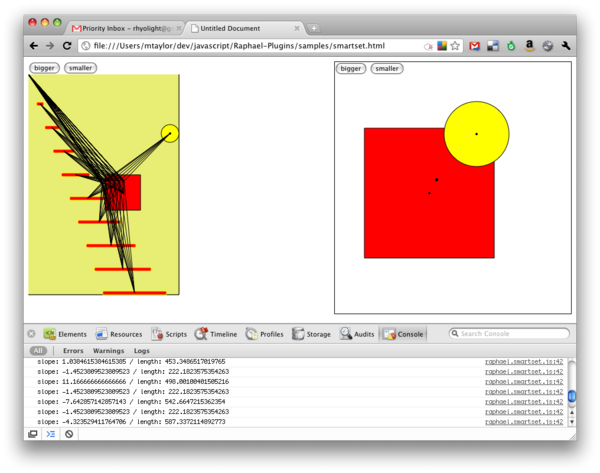Click the gray globe extension icon
Viewport: 600px width, 473px height.
pyautogui.click(x=548, y=46)
